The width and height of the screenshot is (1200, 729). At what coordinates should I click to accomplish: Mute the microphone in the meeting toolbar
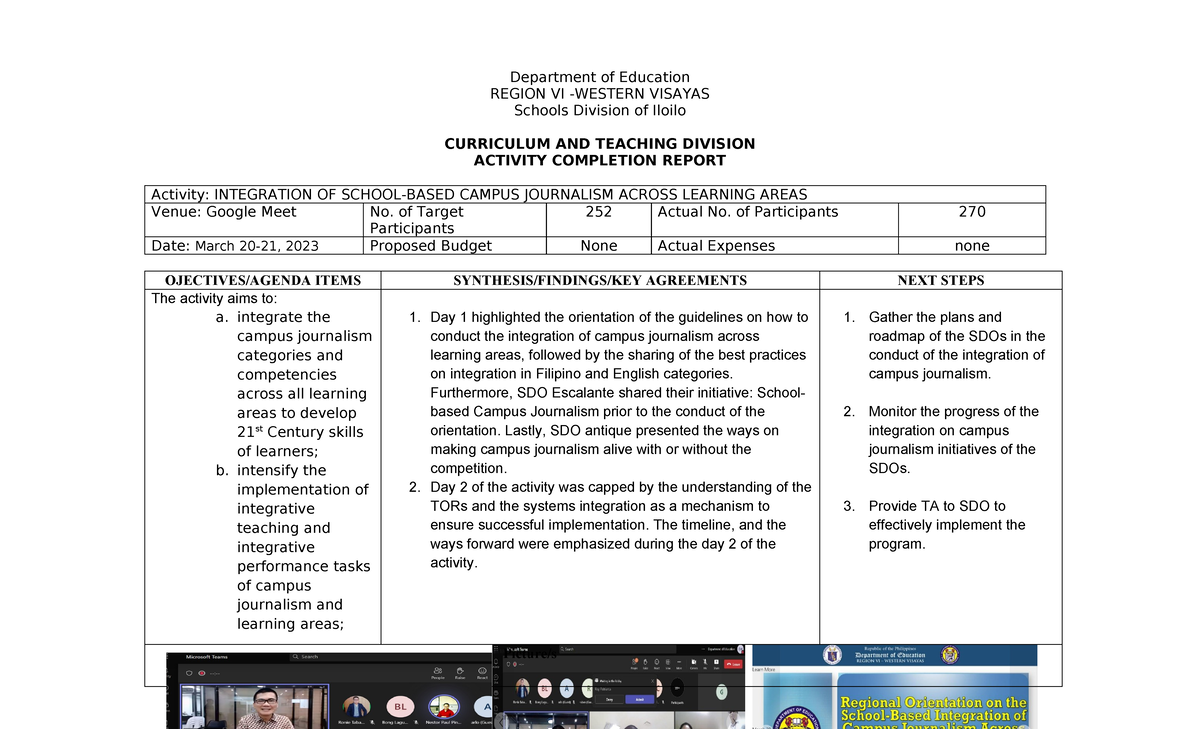(x=705, y=663)
